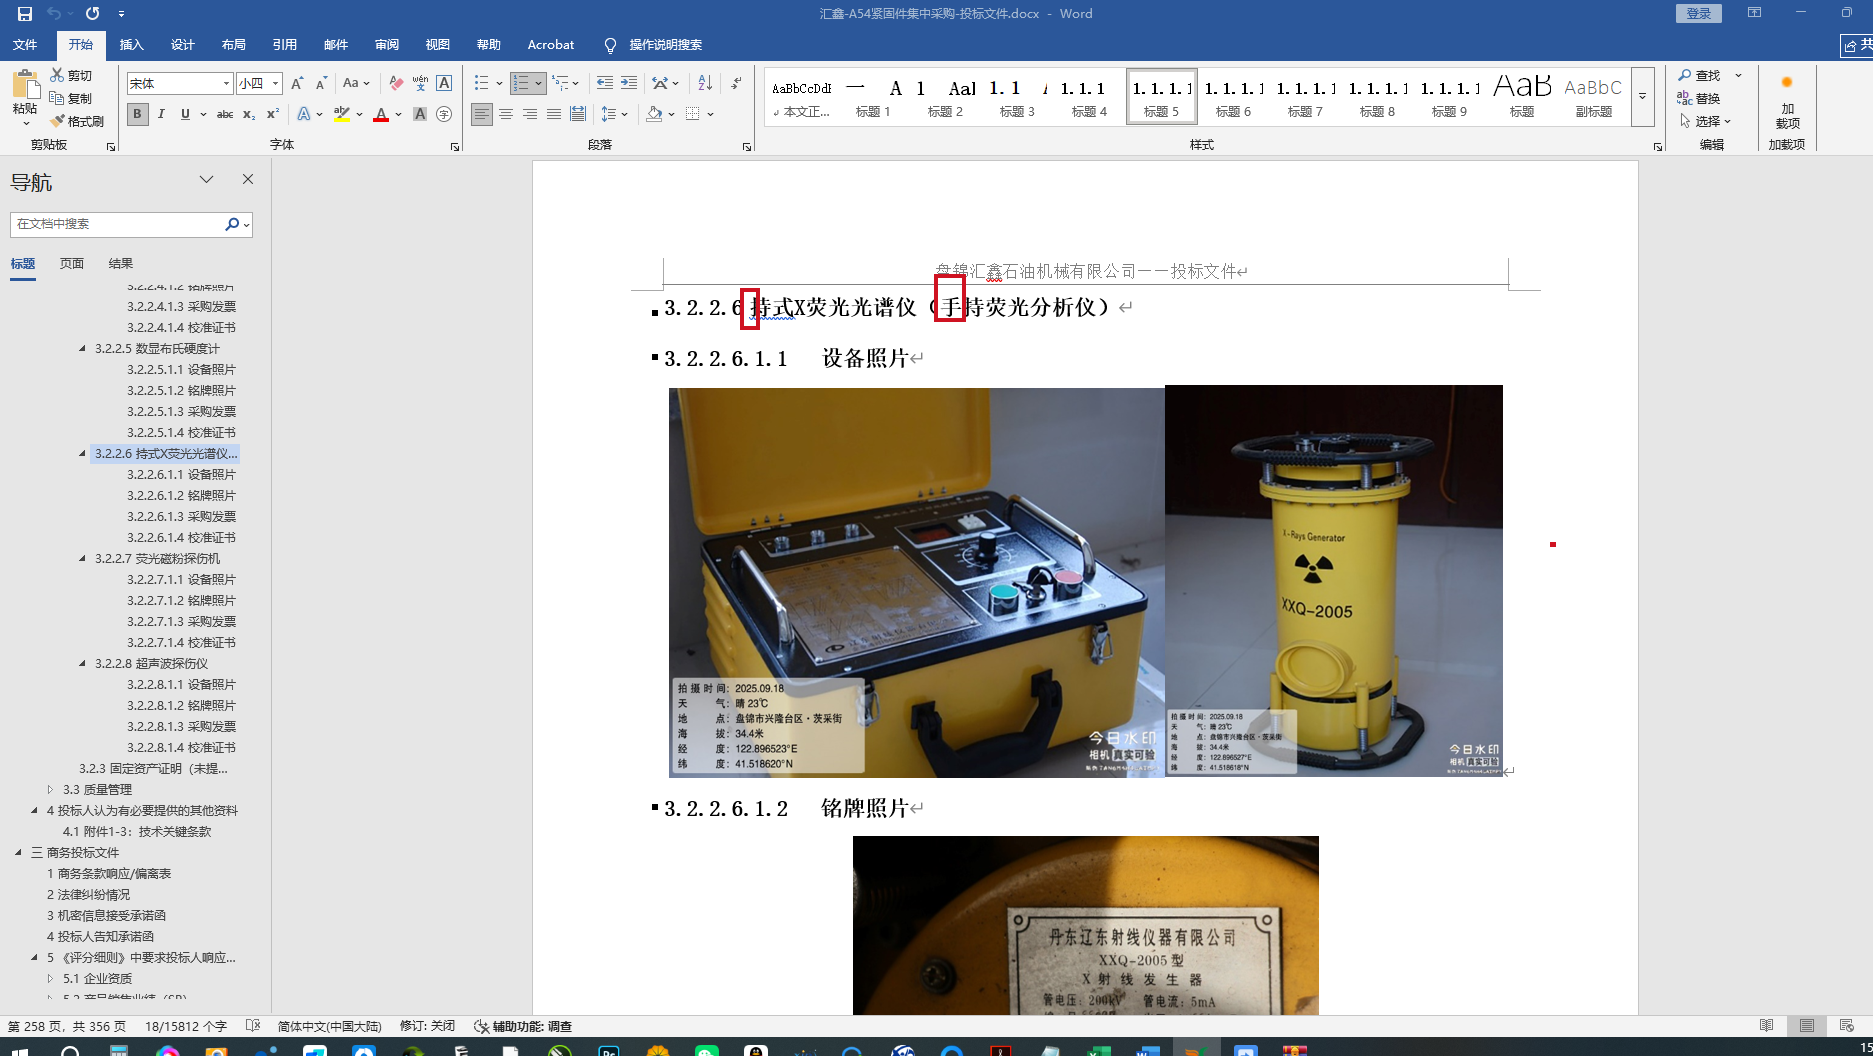
Task: Align paragraph text to the right
Action: coord(530,114)
